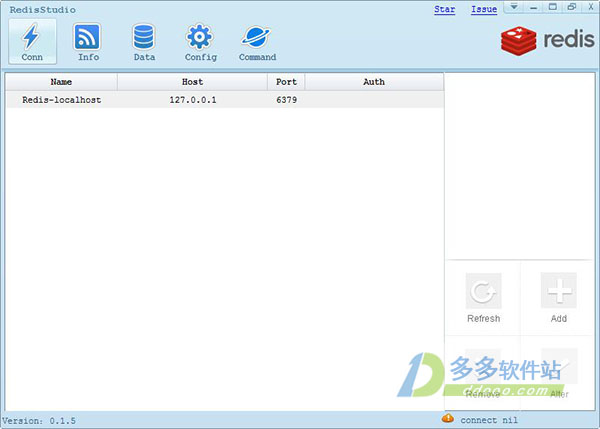
Task: Close the RedisStudio window
Action: pyautogui.click(x=590, y=7)
